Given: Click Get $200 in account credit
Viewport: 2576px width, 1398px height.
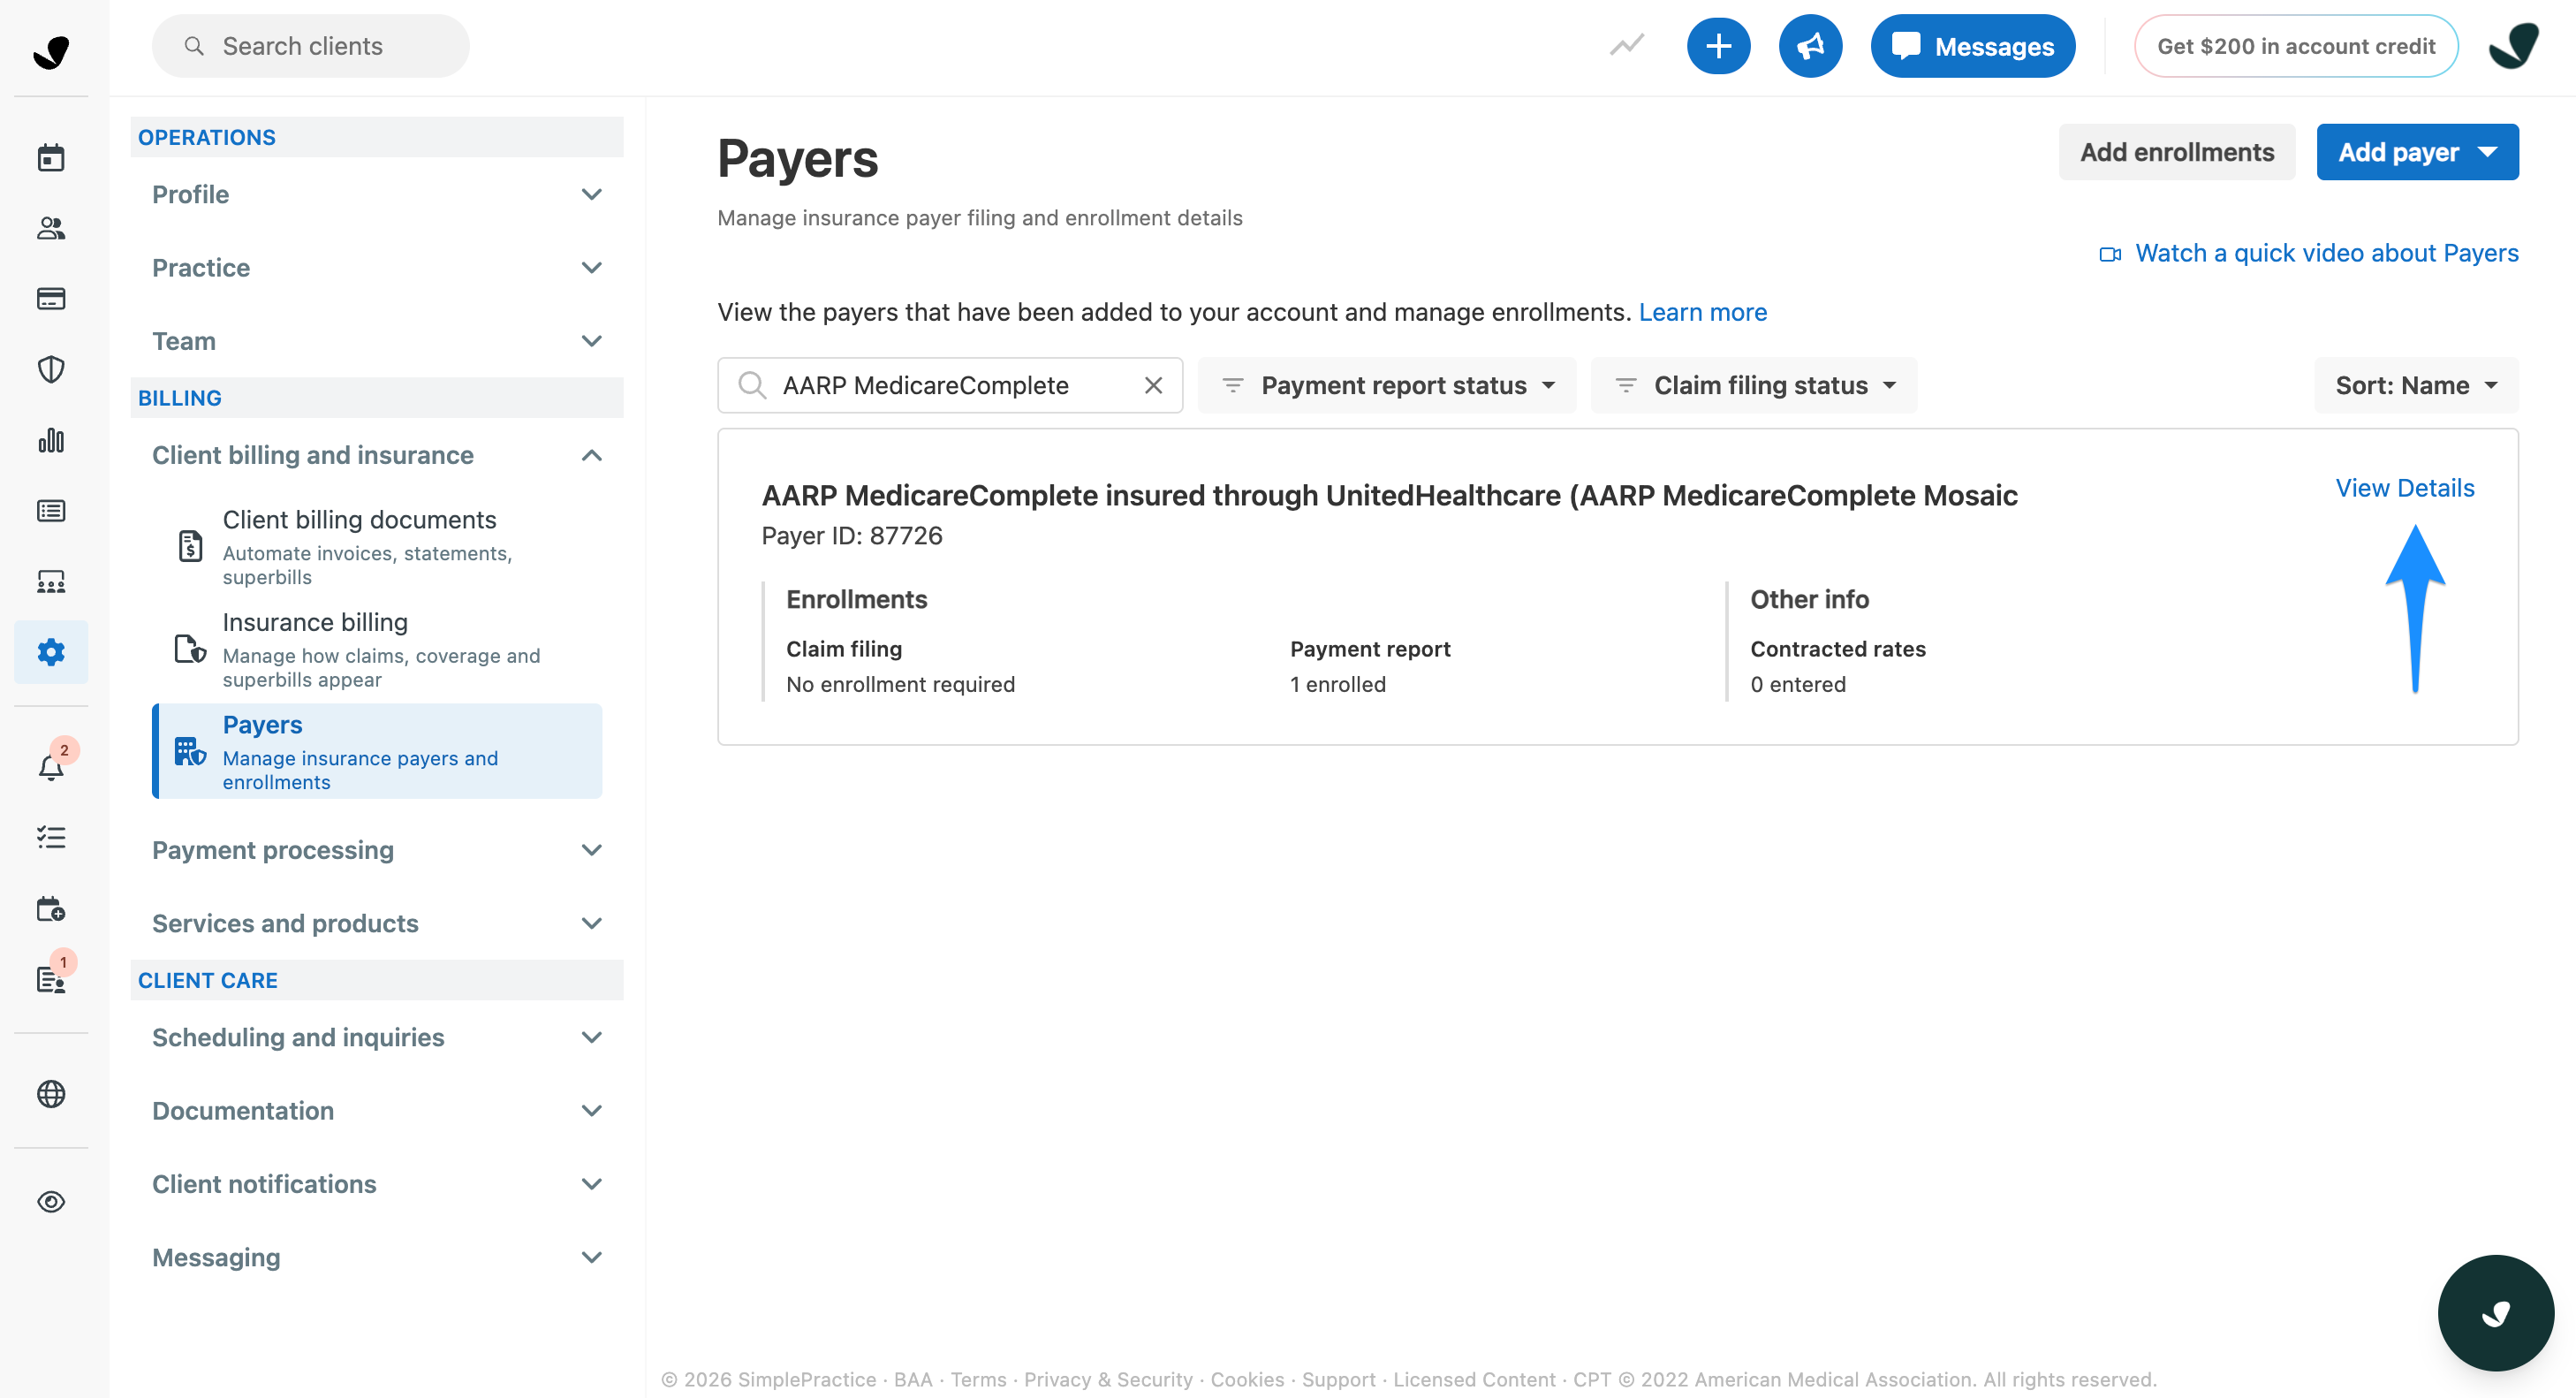Looking at the screenshot, I should point(2296,46).
